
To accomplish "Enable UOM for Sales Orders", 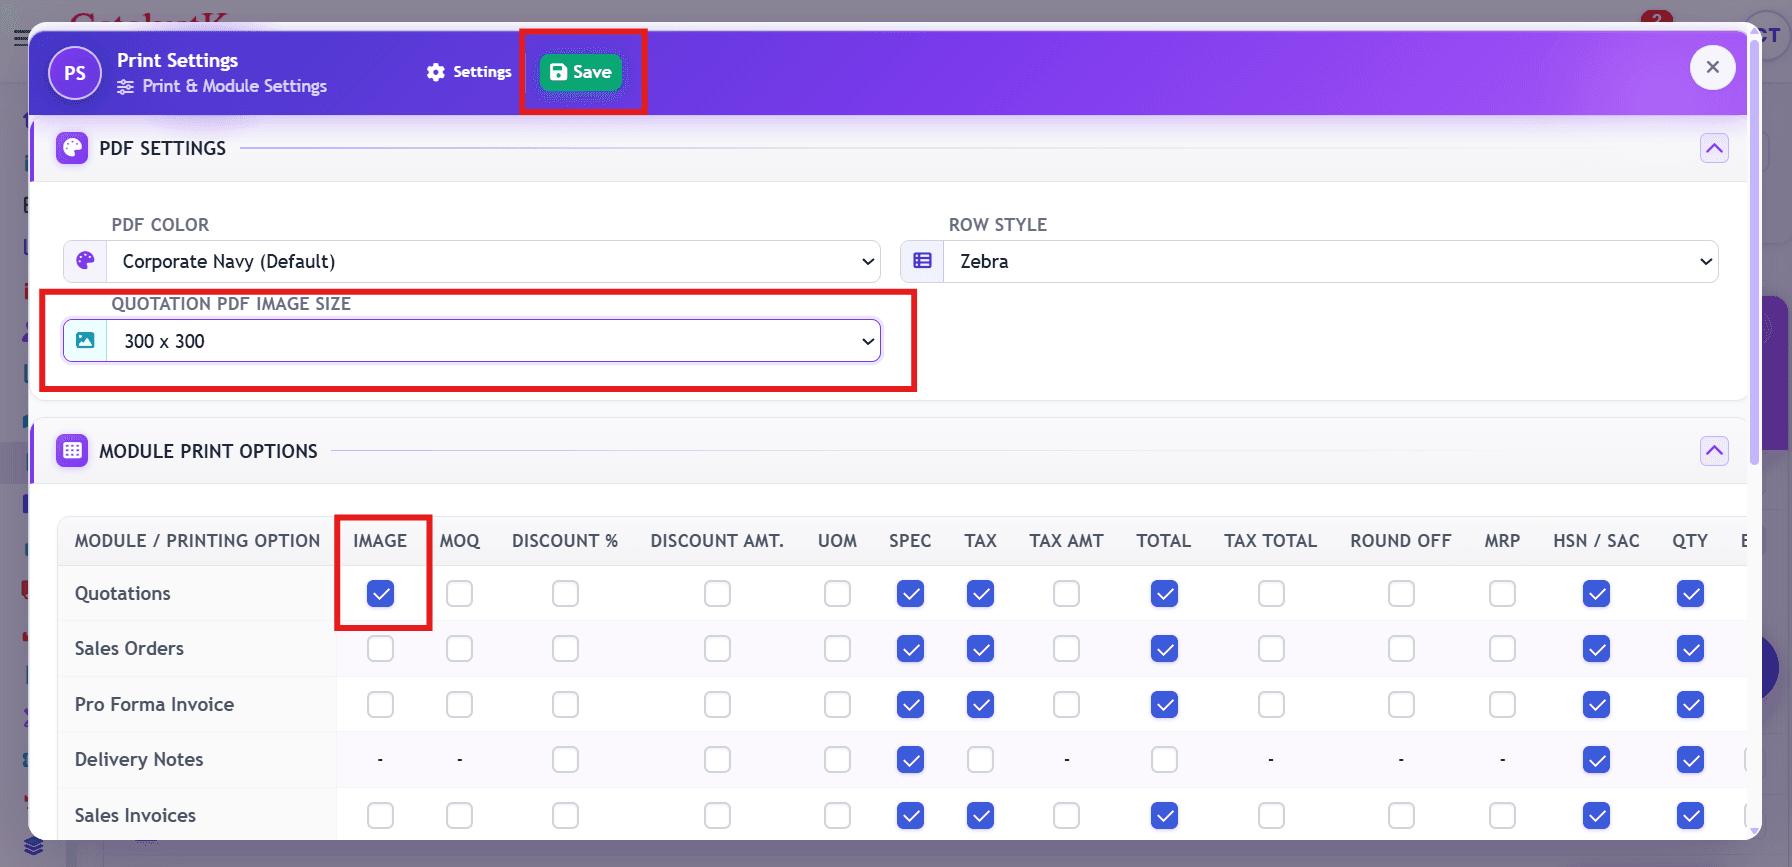I will point(837,649).
